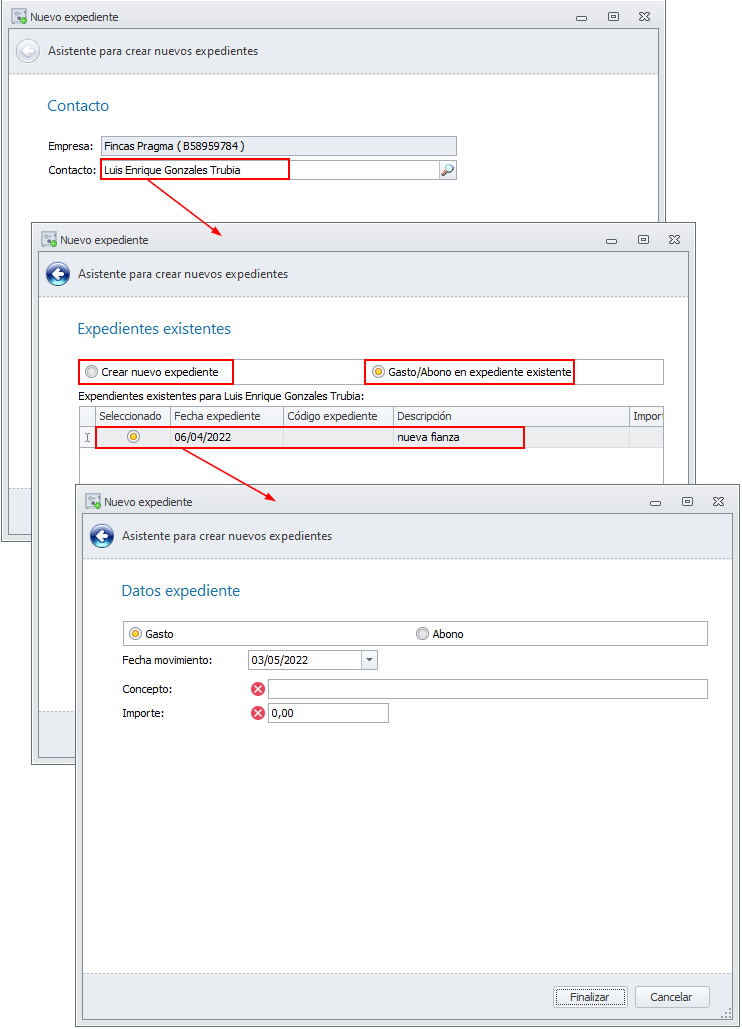Image resolution: width=742 pixels, height=1029 pixels.
Task: Click the Código expediente column header
Action: [x=339, y=416]
